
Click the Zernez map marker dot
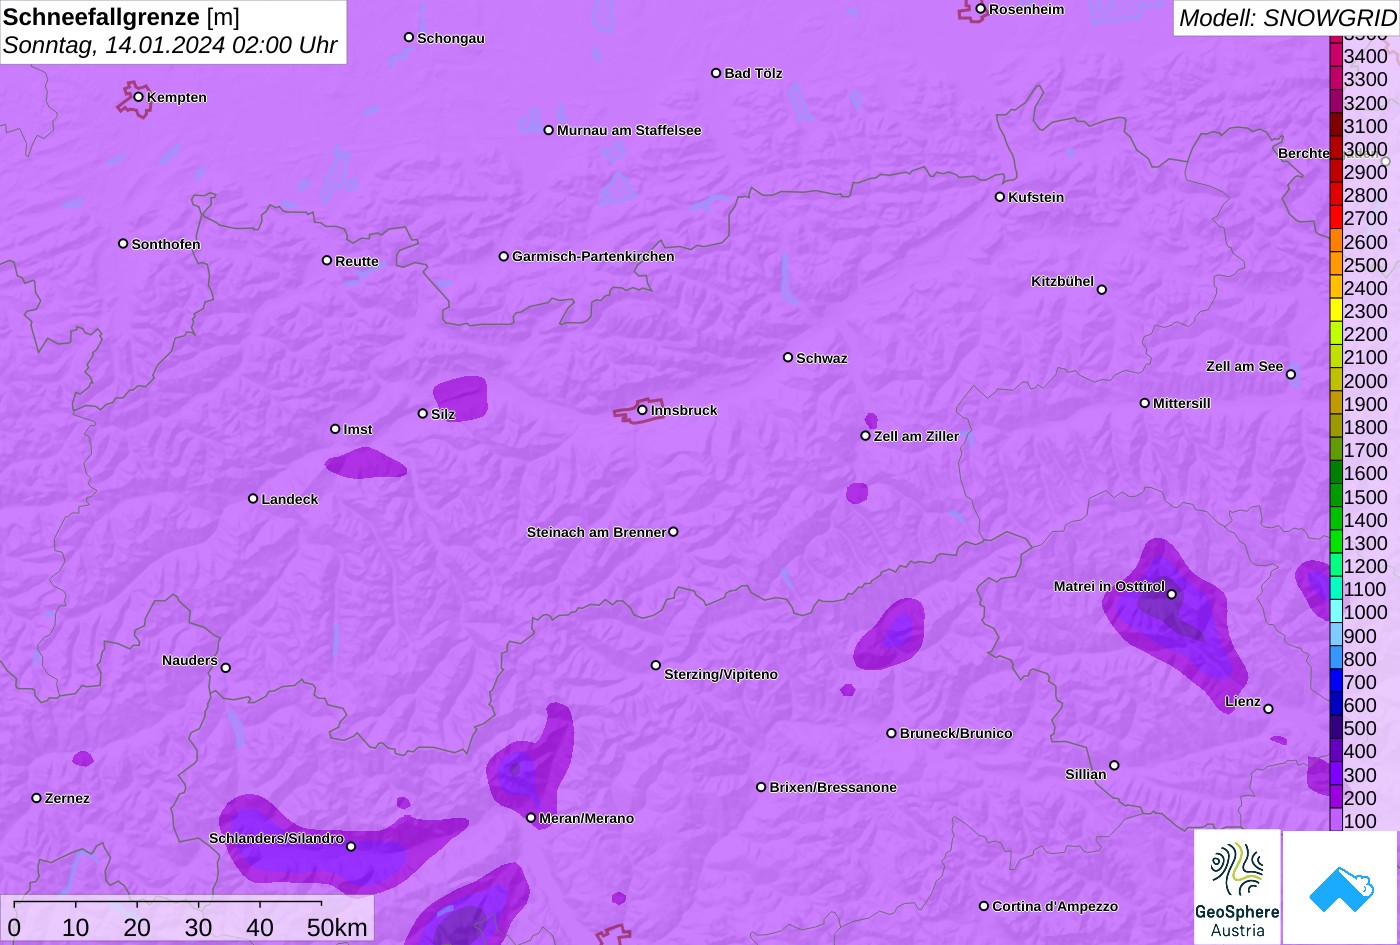point(37,798)
